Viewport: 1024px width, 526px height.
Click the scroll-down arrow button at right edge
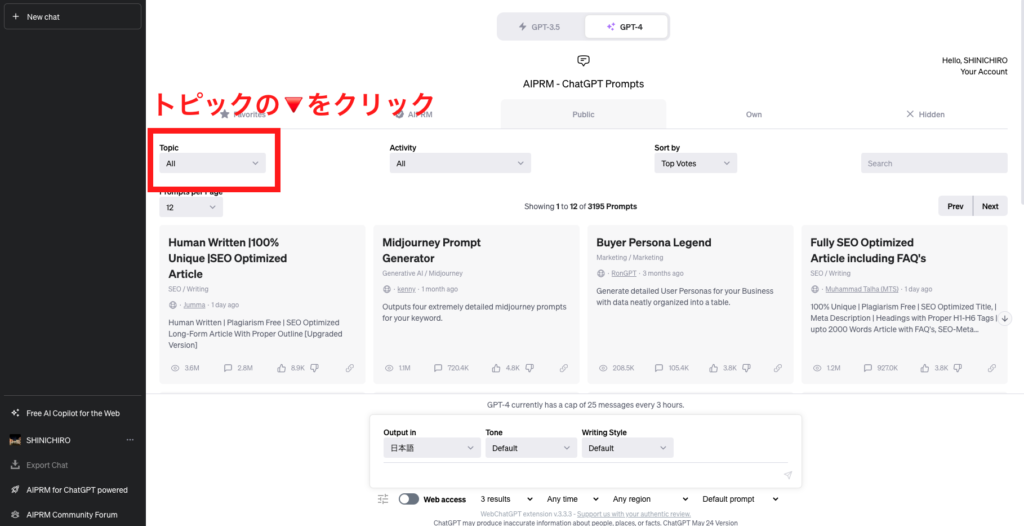(1005, 319)
